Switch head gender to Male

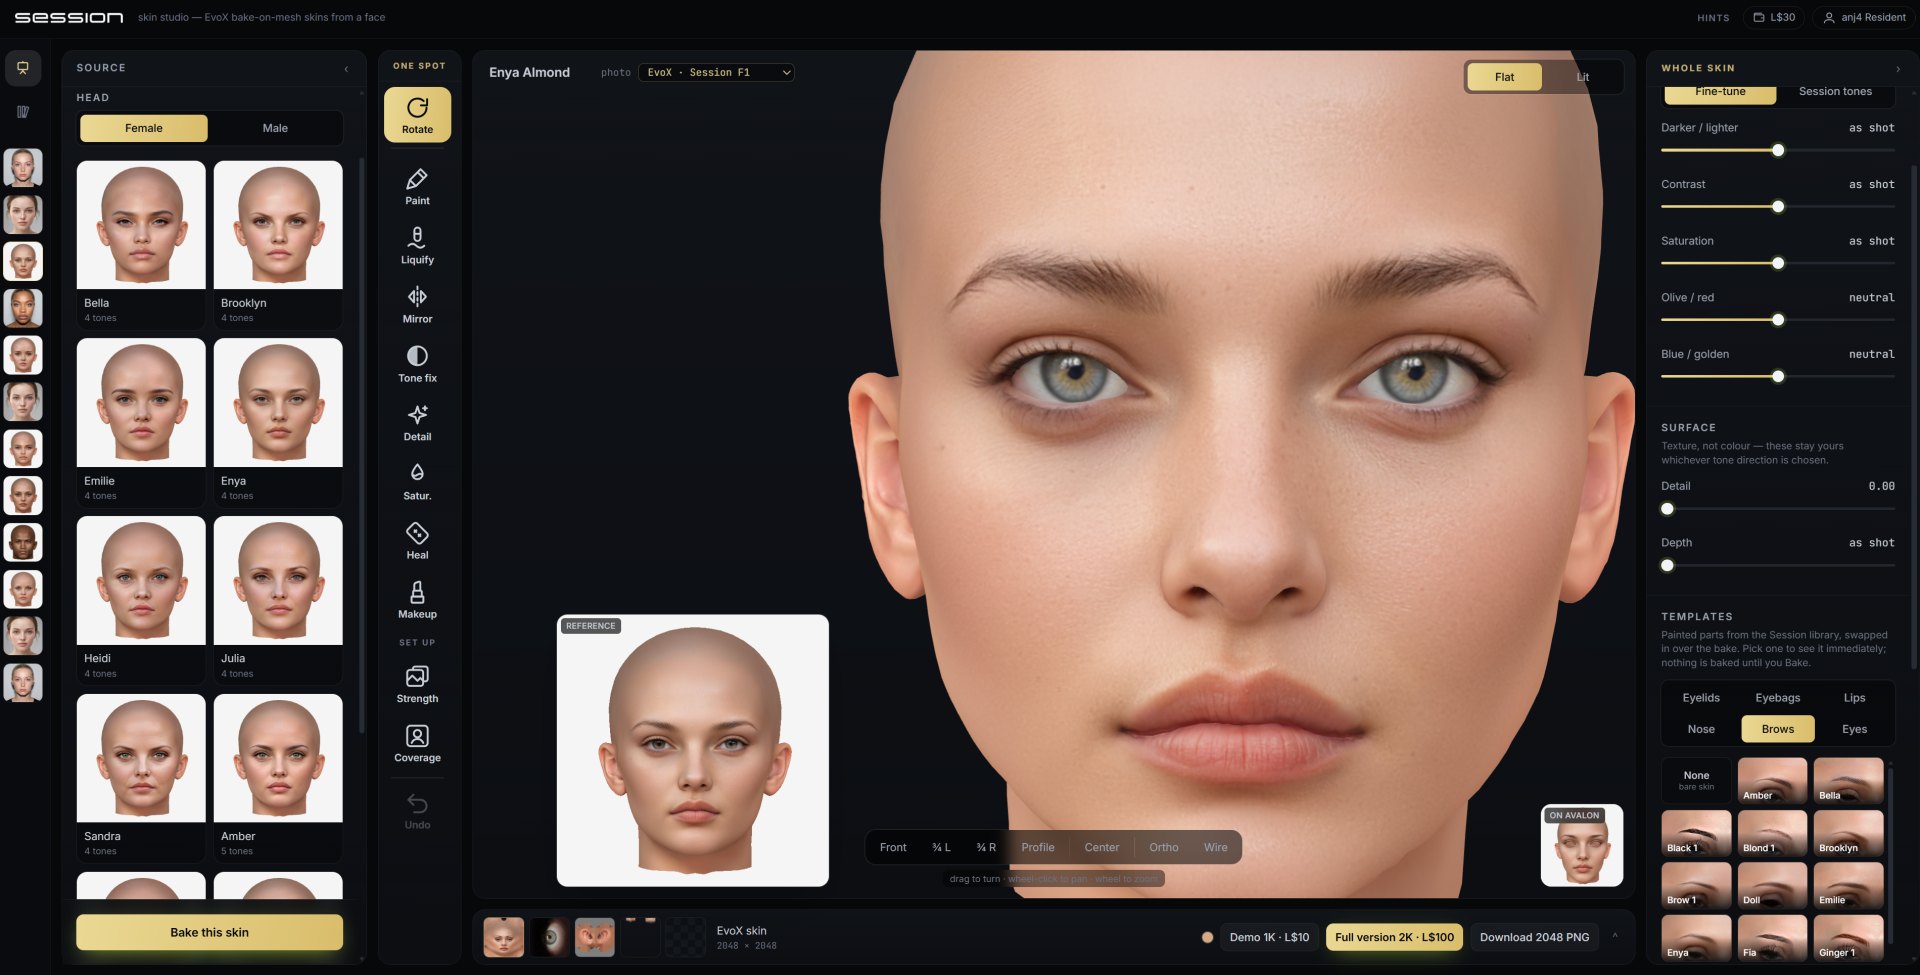[275, 128]
